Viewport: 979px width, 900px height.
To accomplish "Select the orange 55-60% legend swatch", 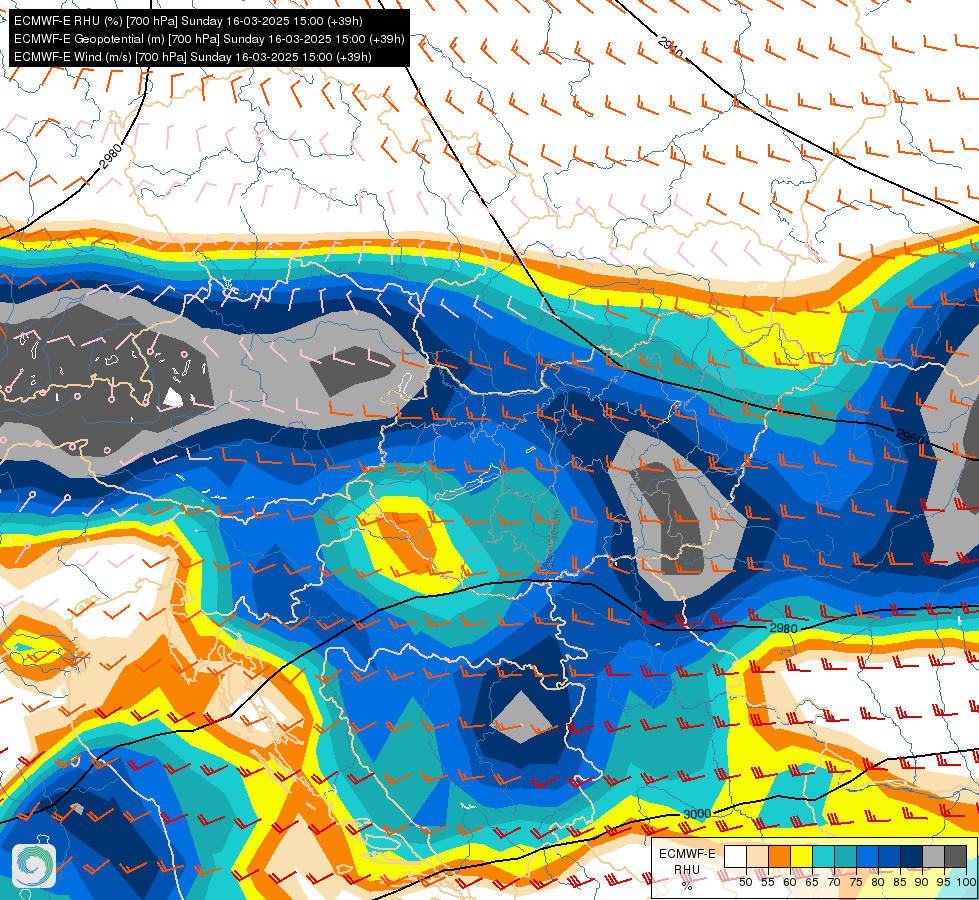I will (x=779, y=856).
